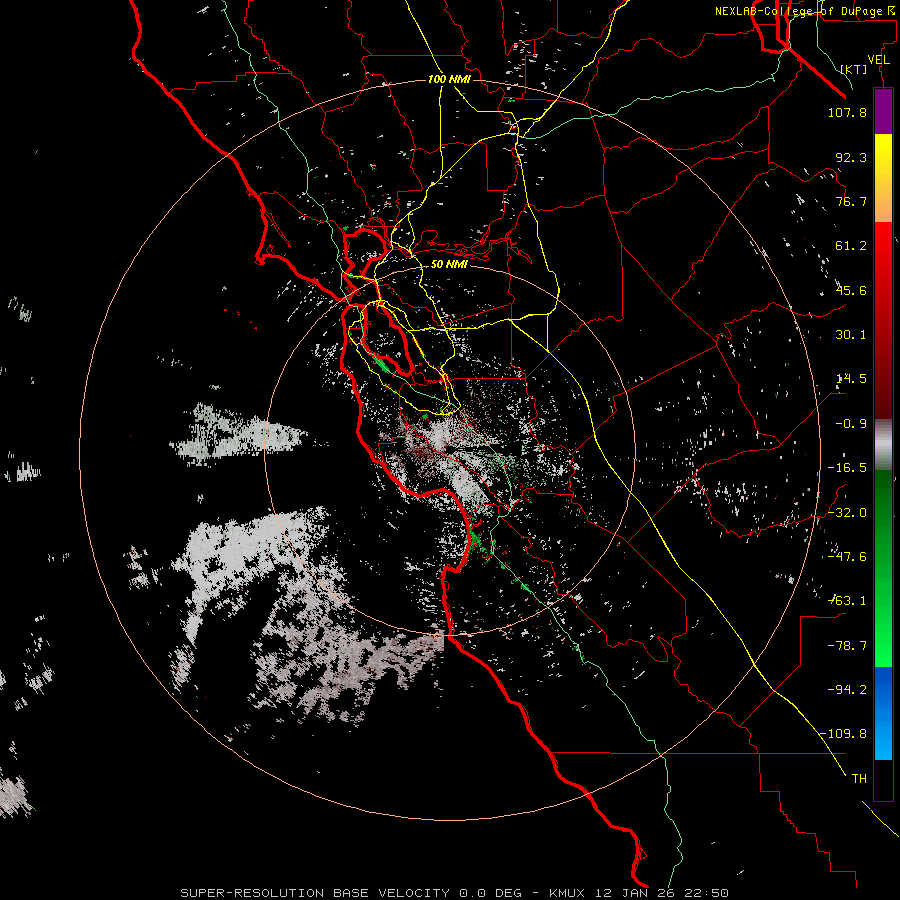
Task: Click the 100 NMI range ring label
Action: coord(449,79)
